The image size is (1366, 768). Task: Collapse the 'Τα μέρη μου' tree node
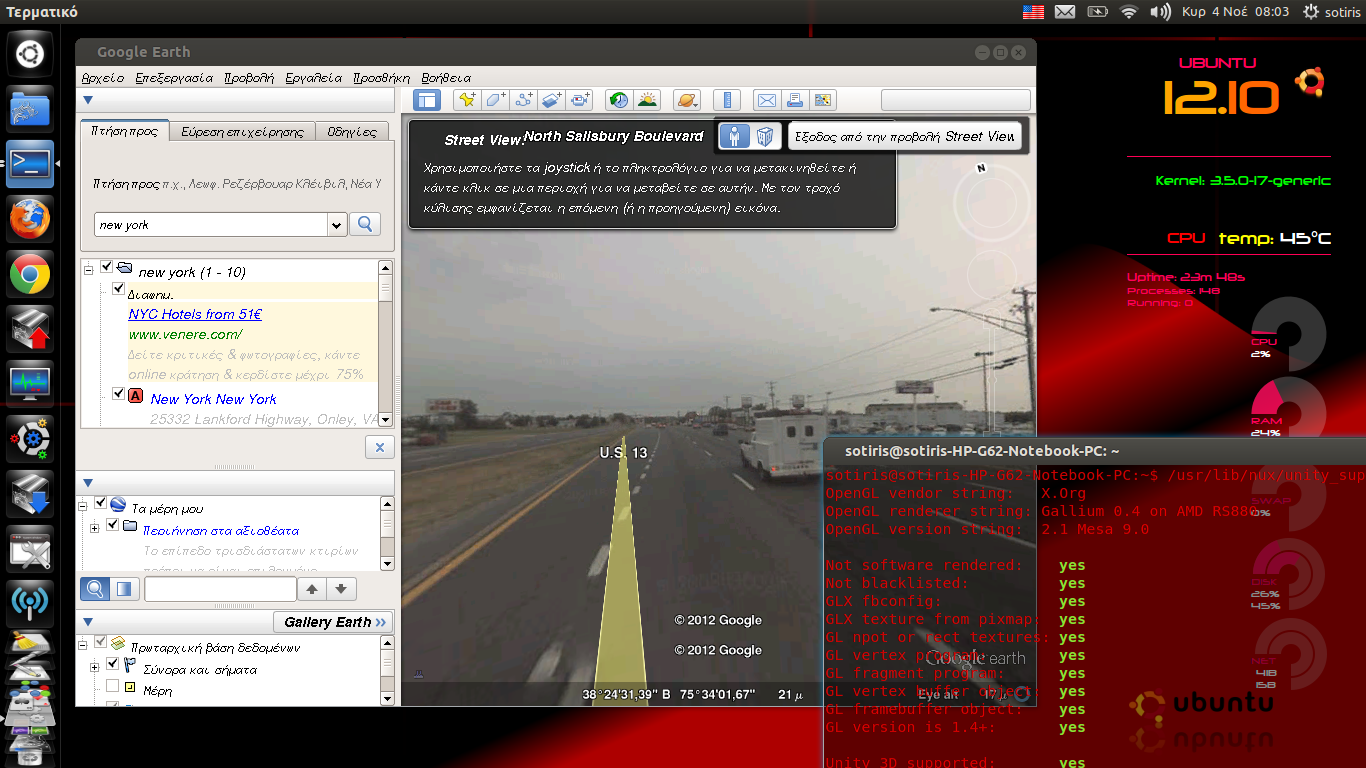82,504
